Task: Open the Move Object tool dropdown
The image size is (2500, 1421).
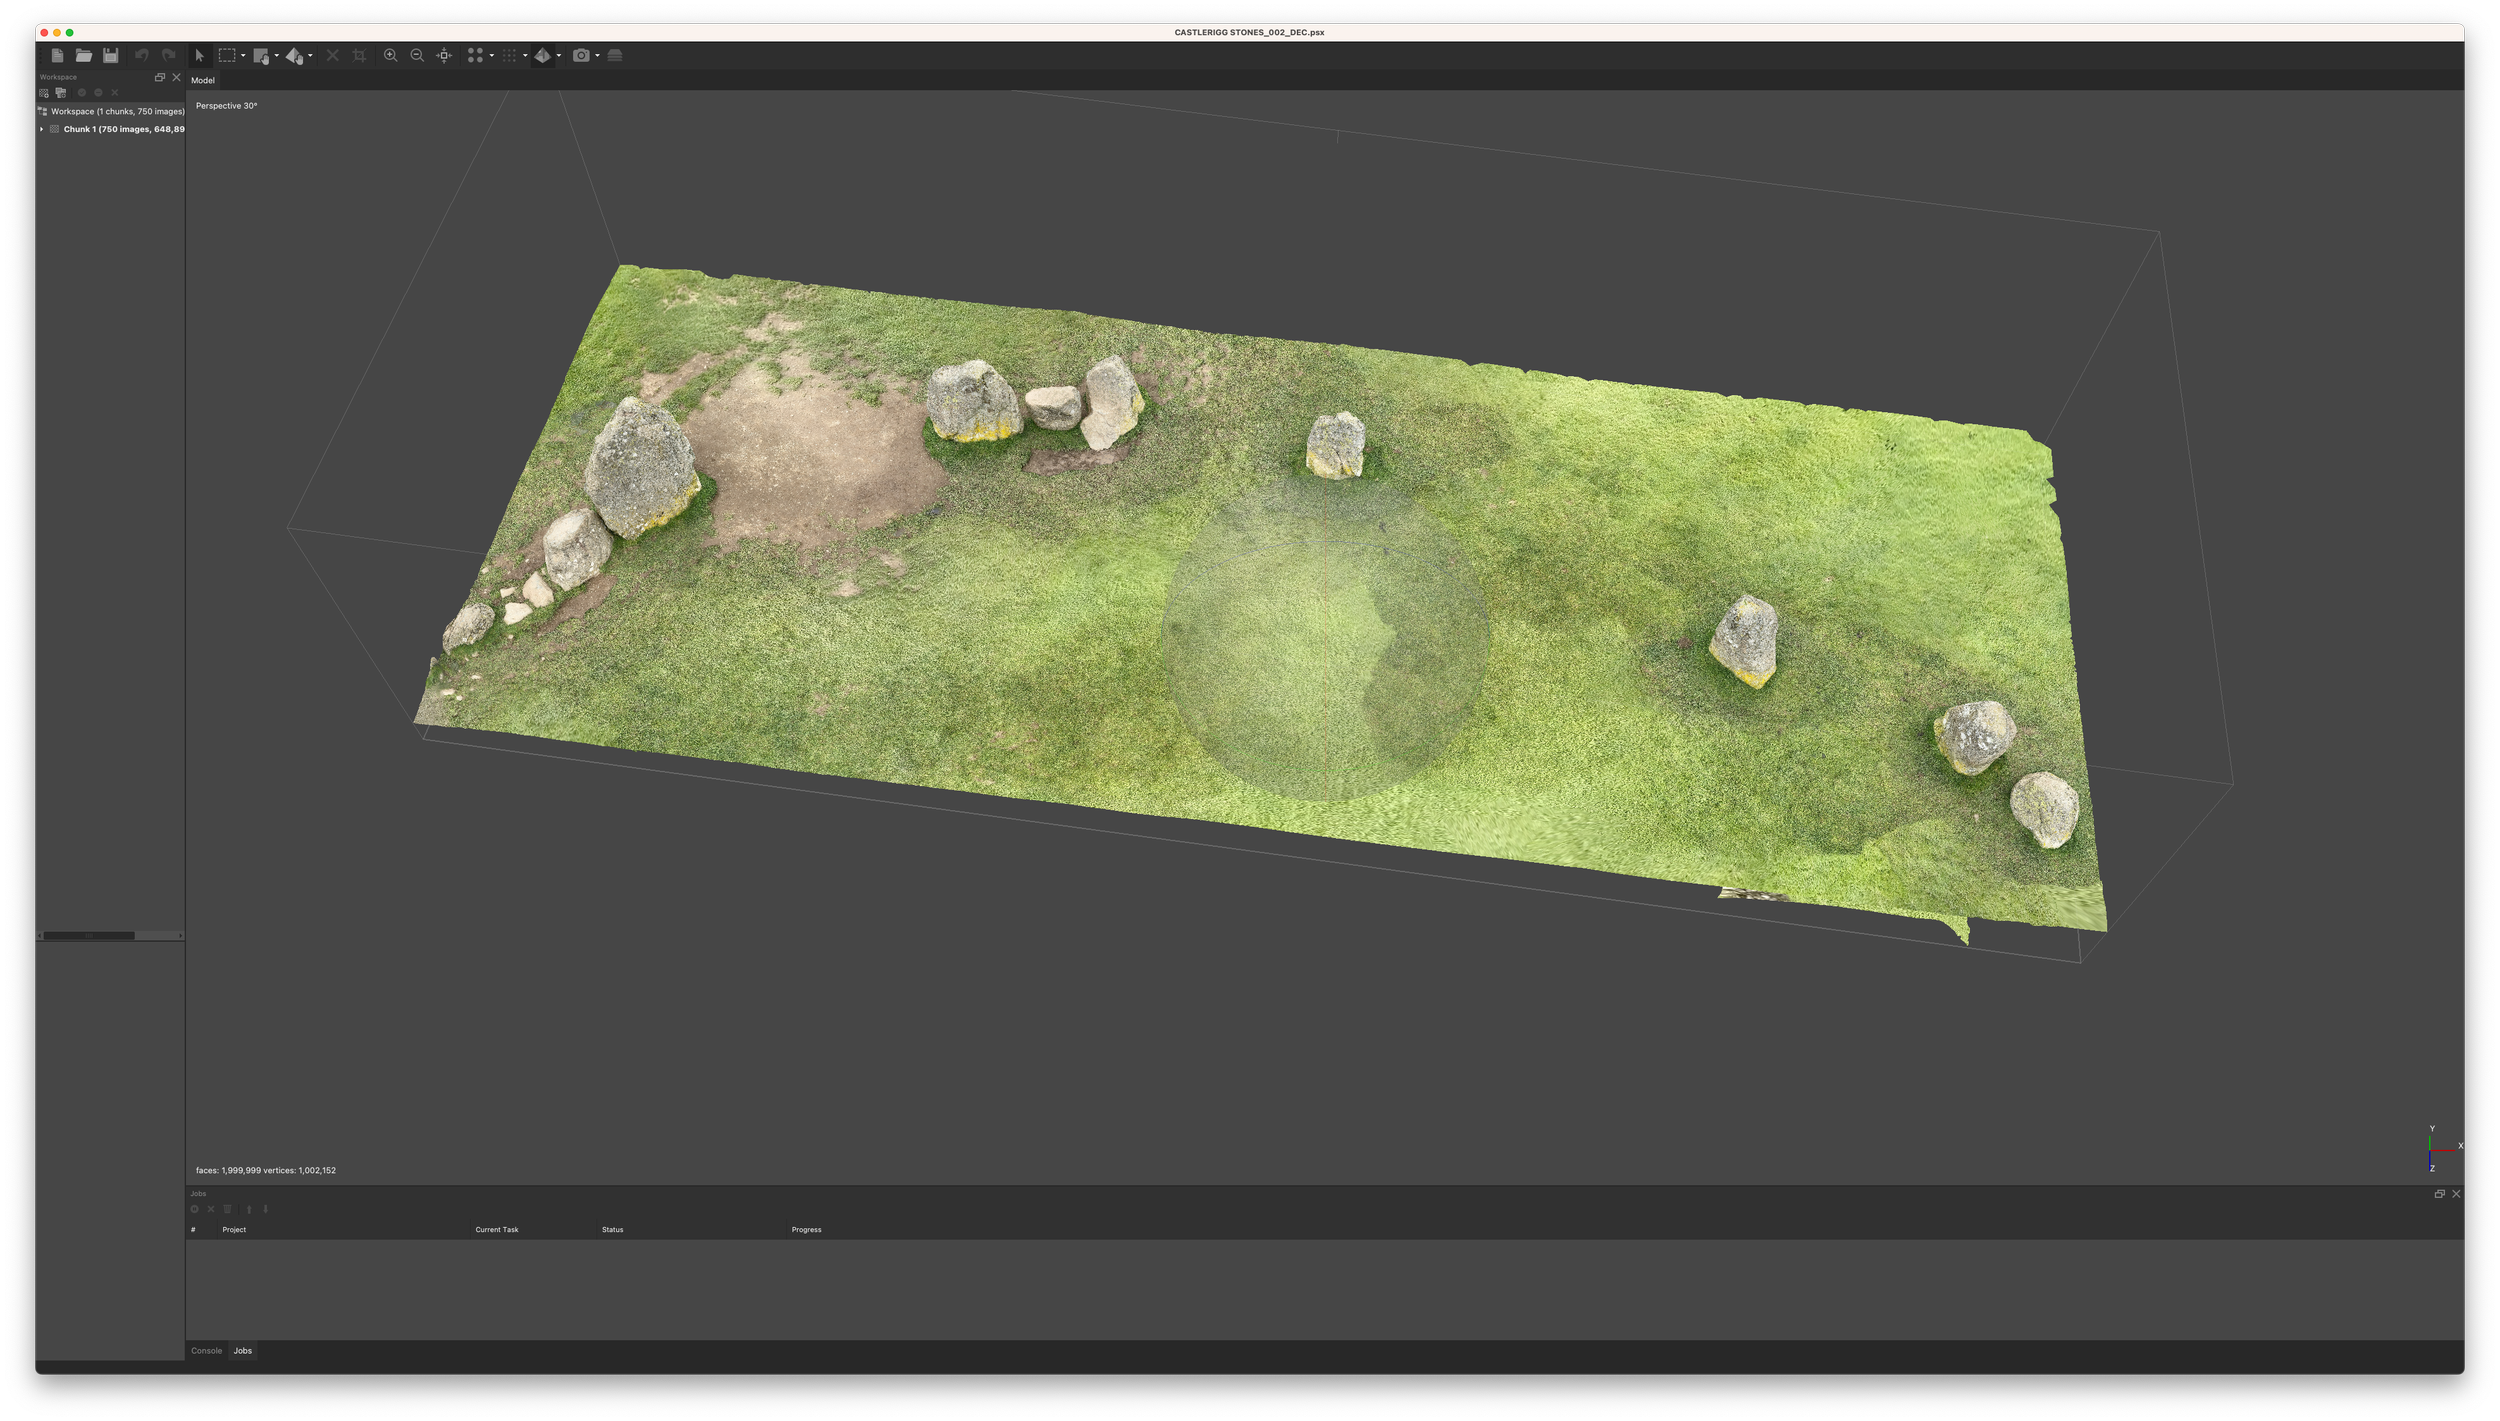Action: click(x=310, y=56)
